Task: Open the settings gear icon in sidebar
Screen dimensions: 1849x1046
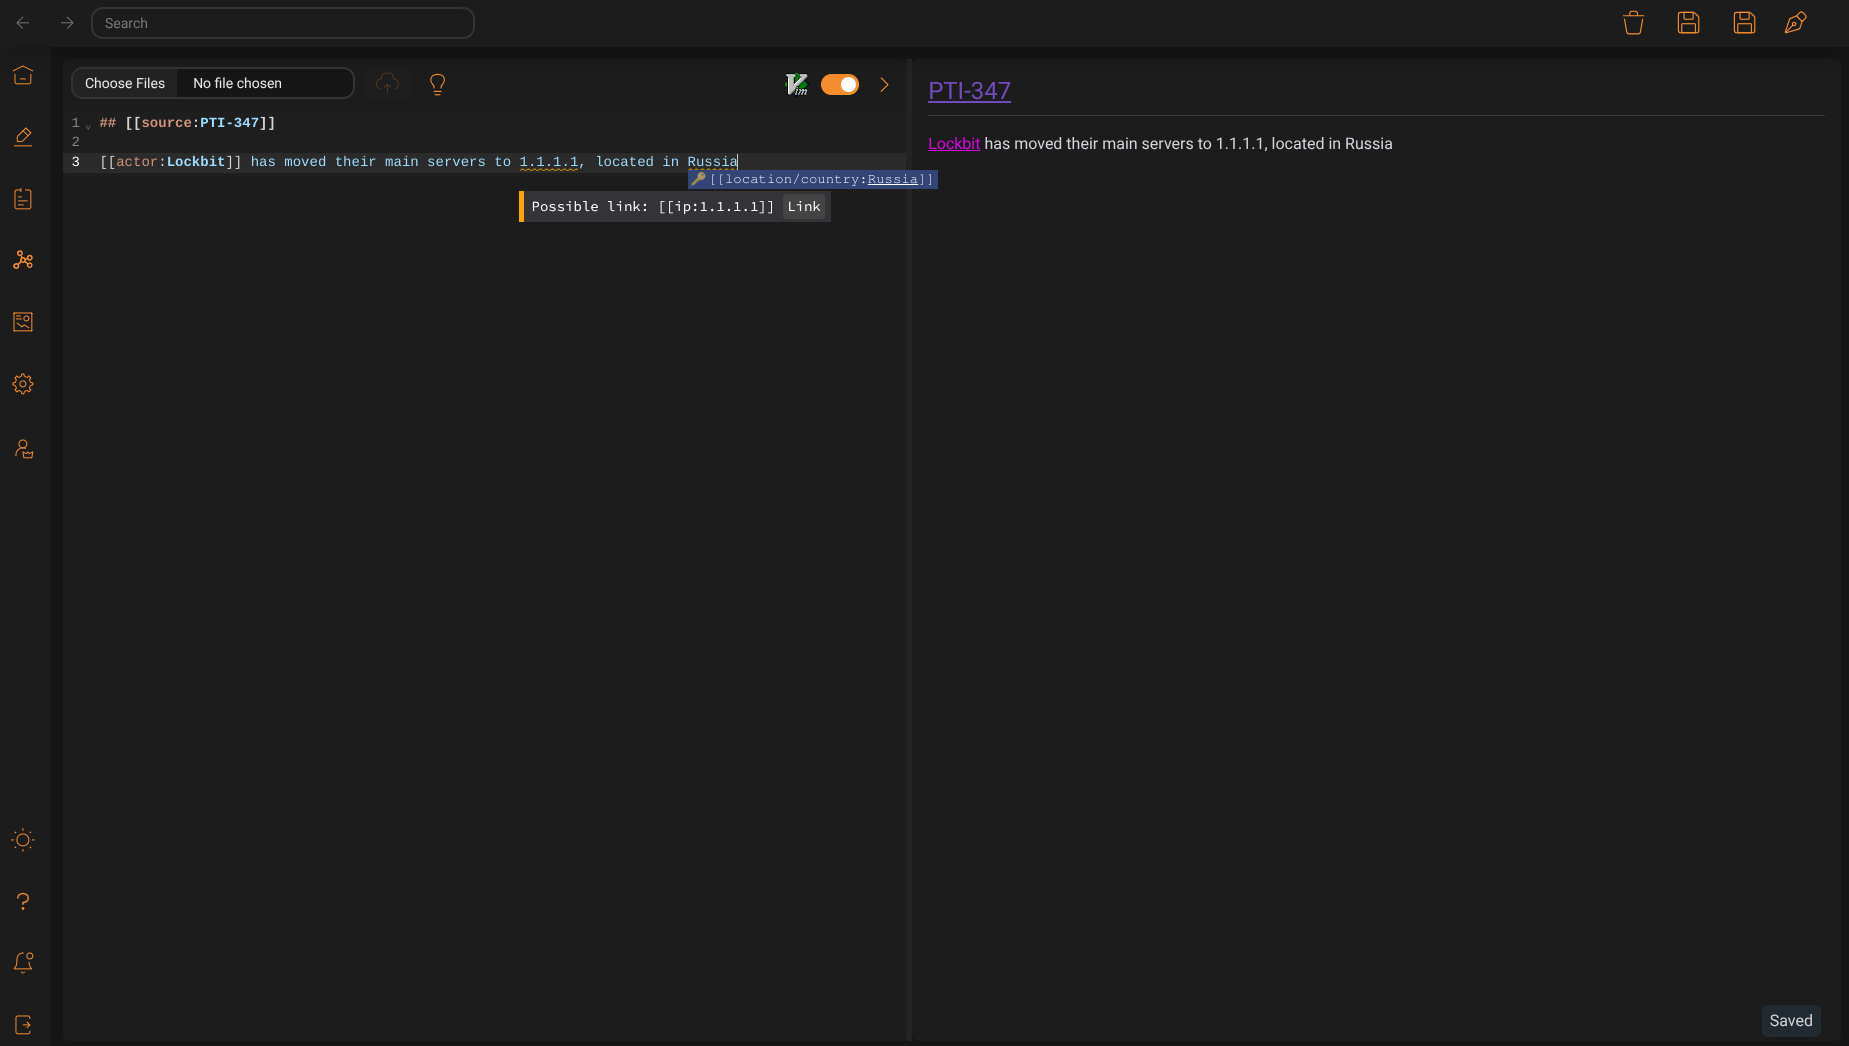Action: click(x=23, y=384)
